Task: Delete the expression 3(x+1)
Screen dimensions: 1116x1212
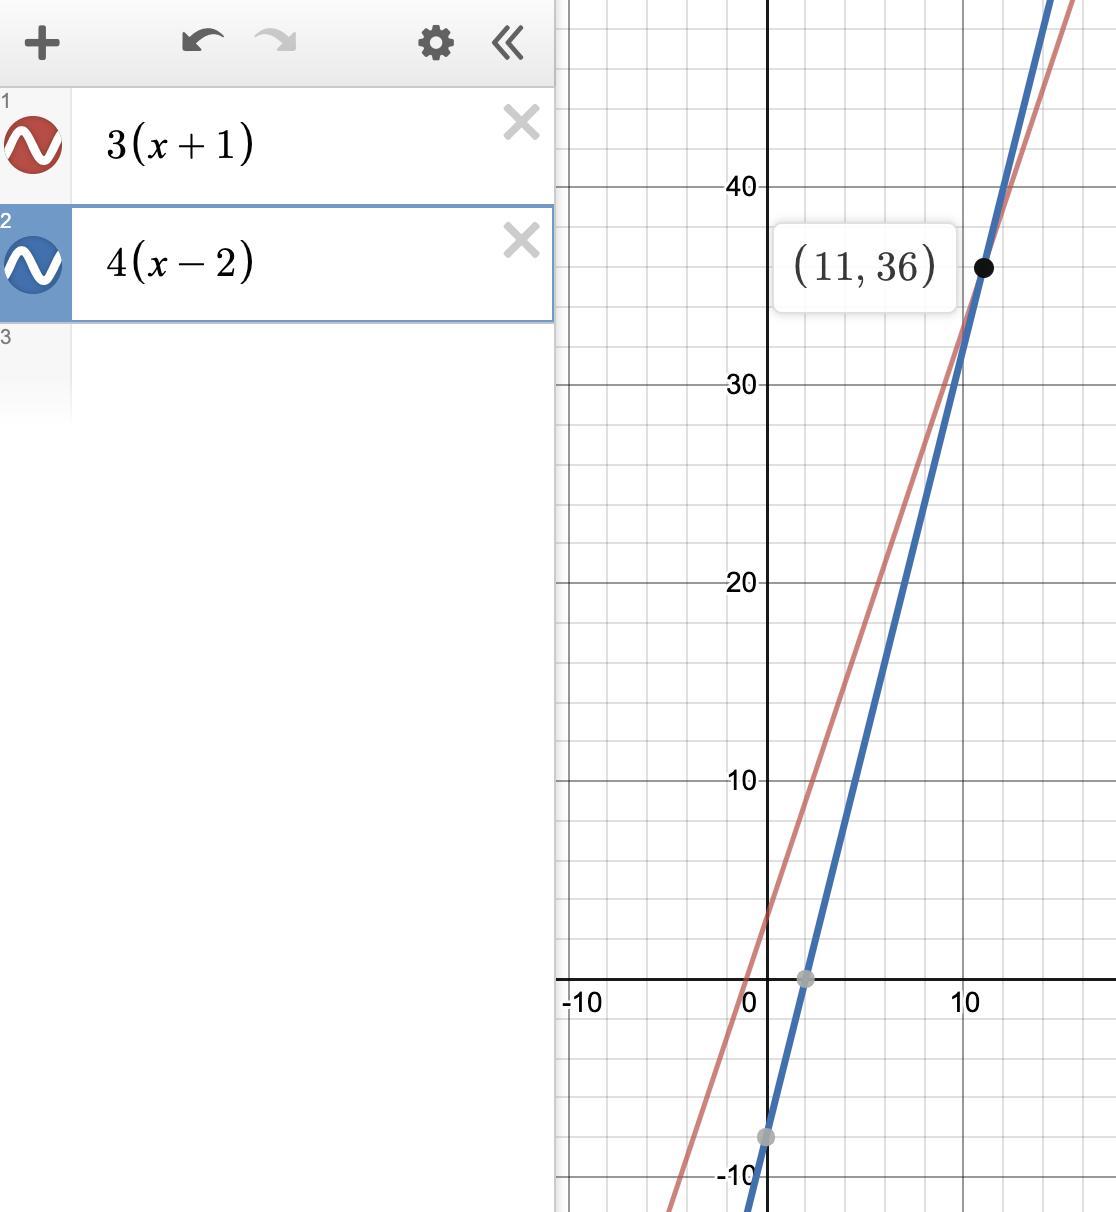Action: pyautogui.click(x=521, y=123)
